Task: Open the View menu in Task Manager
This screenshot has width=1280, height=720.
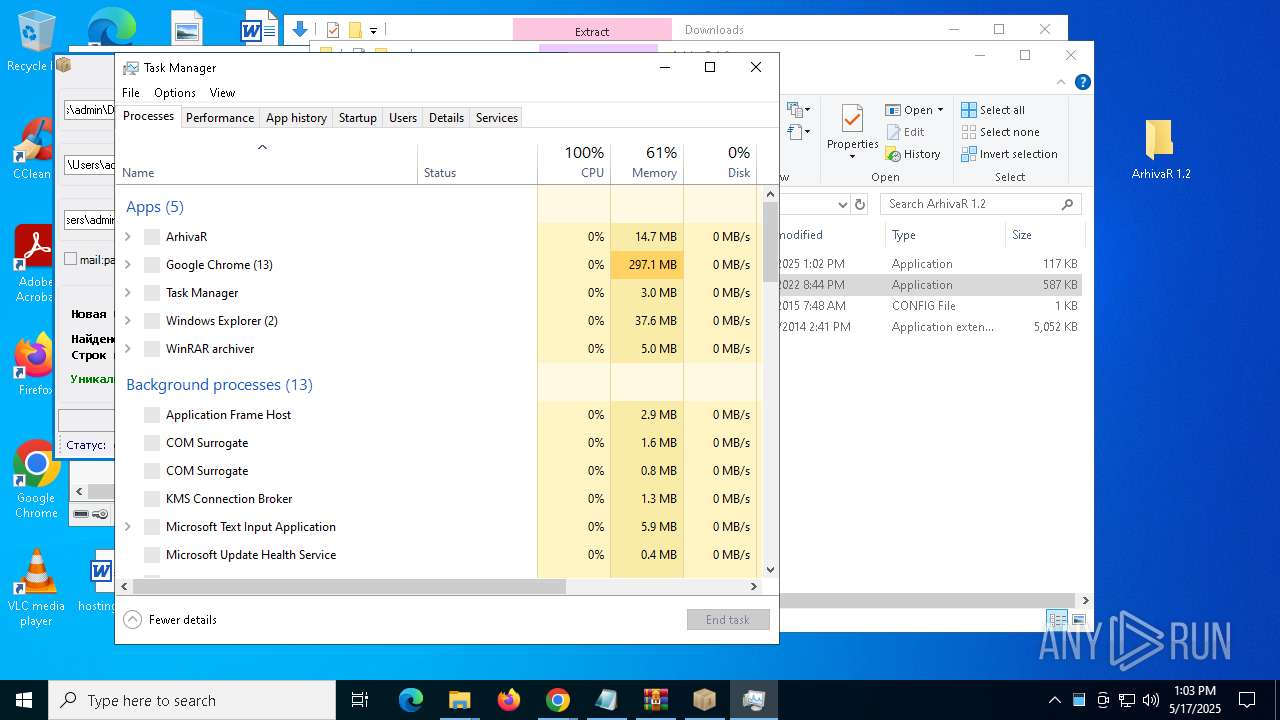Action: click(222, 92)
